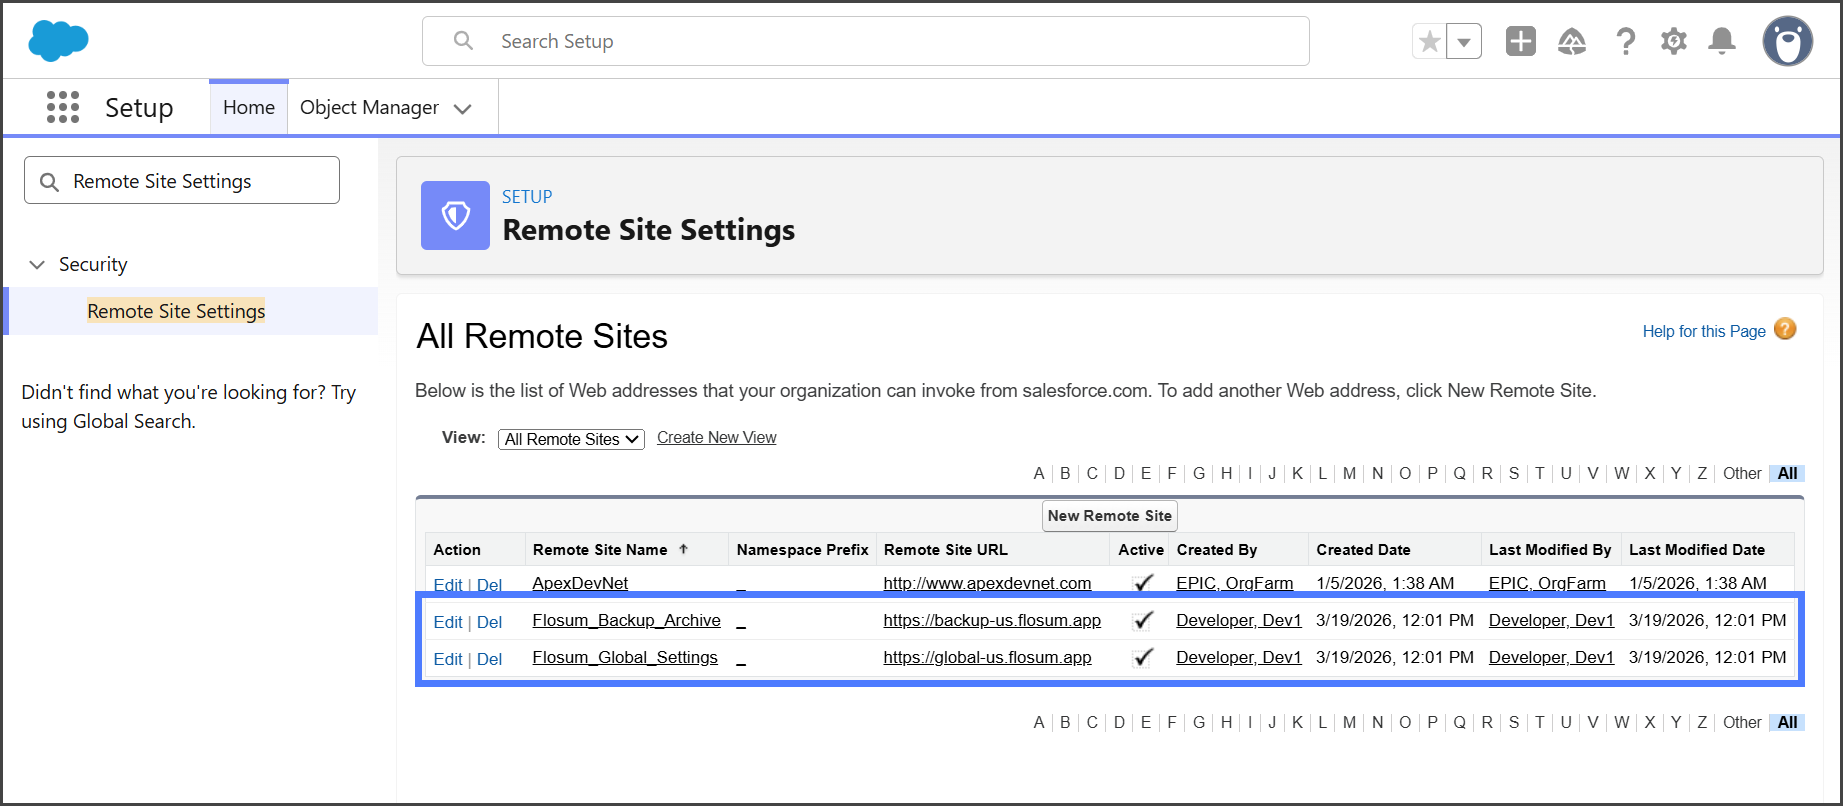Click Active checkmark for ApexDevNet row

point(1142,583)
